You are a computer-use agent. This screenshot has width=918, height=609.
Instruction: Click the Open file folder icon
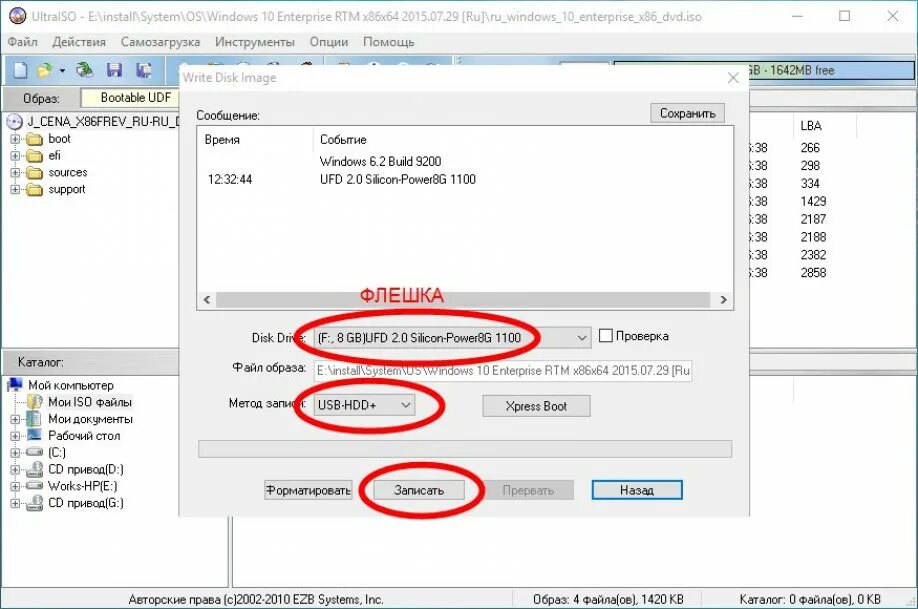(44, 70)
